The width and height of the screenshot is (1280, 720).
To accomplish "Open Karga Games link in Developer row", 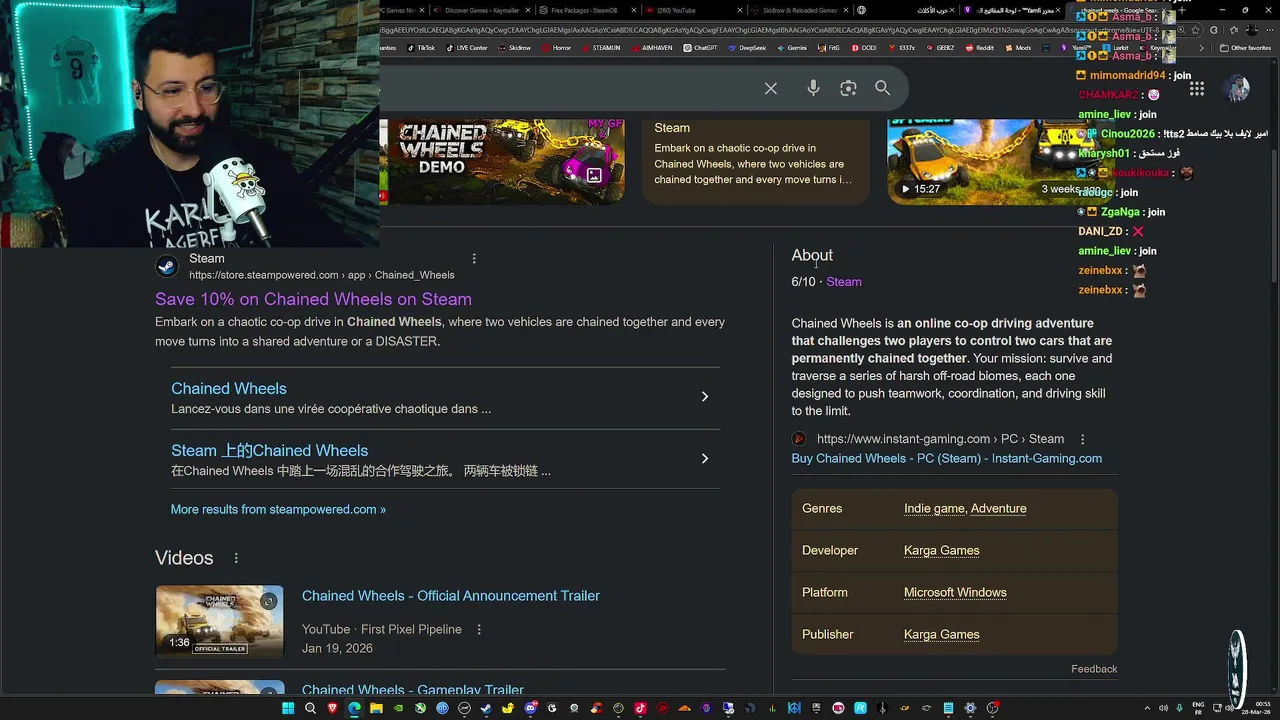I will (x=941, y=551).
